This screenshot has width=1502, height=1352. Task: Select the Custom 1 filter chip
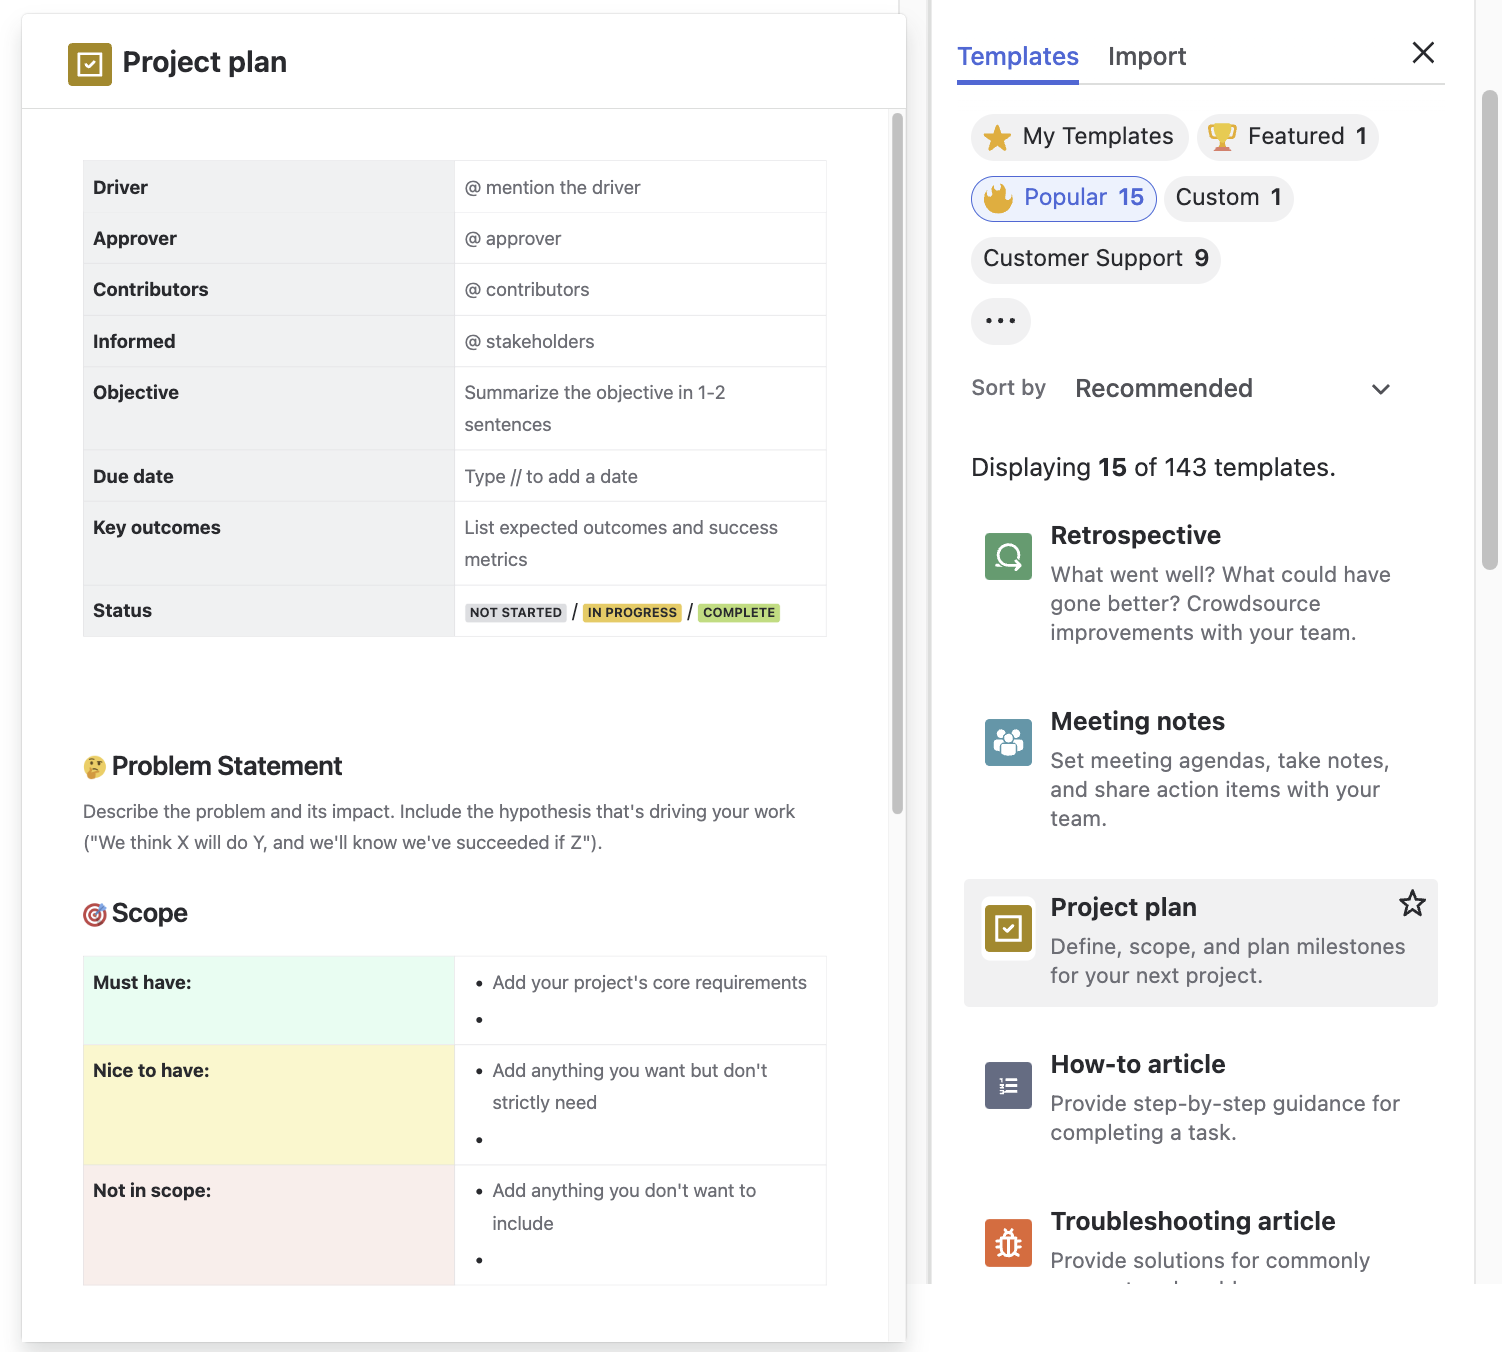coord(1228,198)
